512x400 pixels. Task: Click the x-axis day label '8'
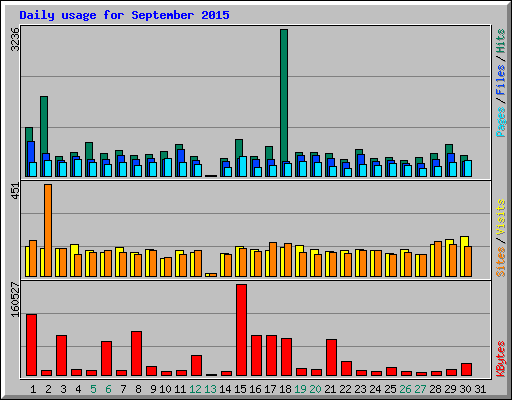(138, 389)
